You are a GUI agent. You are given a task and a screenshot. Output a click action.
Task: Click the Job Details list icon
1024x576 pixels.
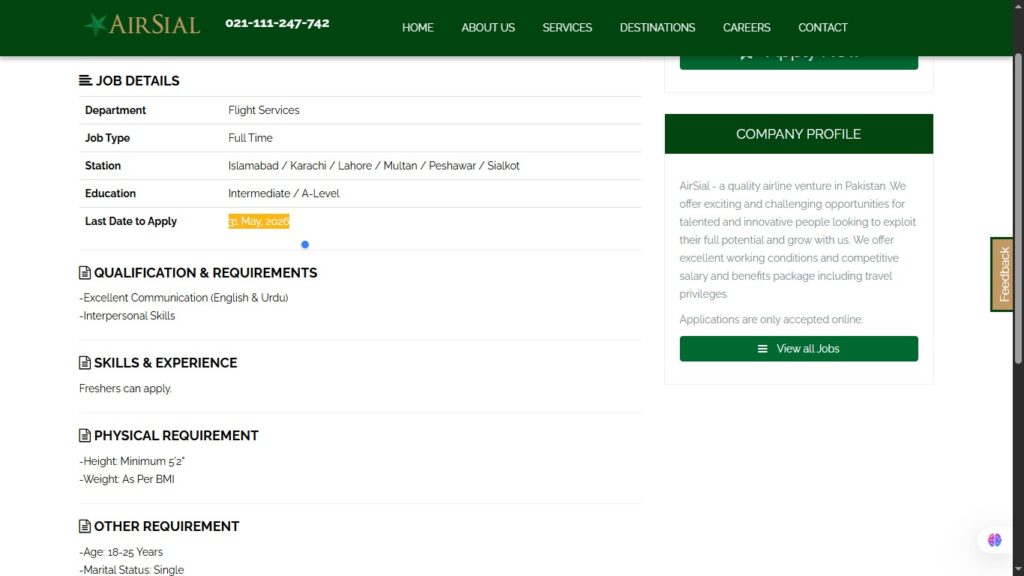[85, 81]
